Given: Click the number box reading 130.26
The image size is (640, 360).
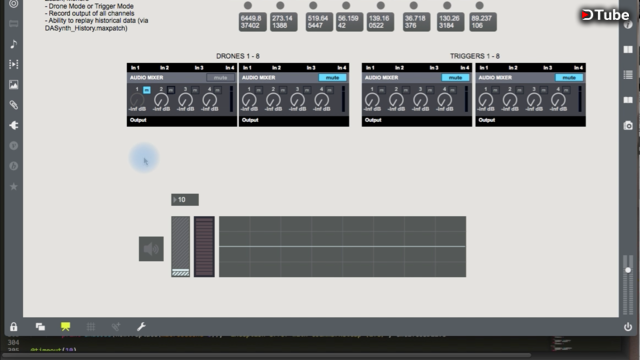Looking at the screenshot, I should (x=450, y=22).
